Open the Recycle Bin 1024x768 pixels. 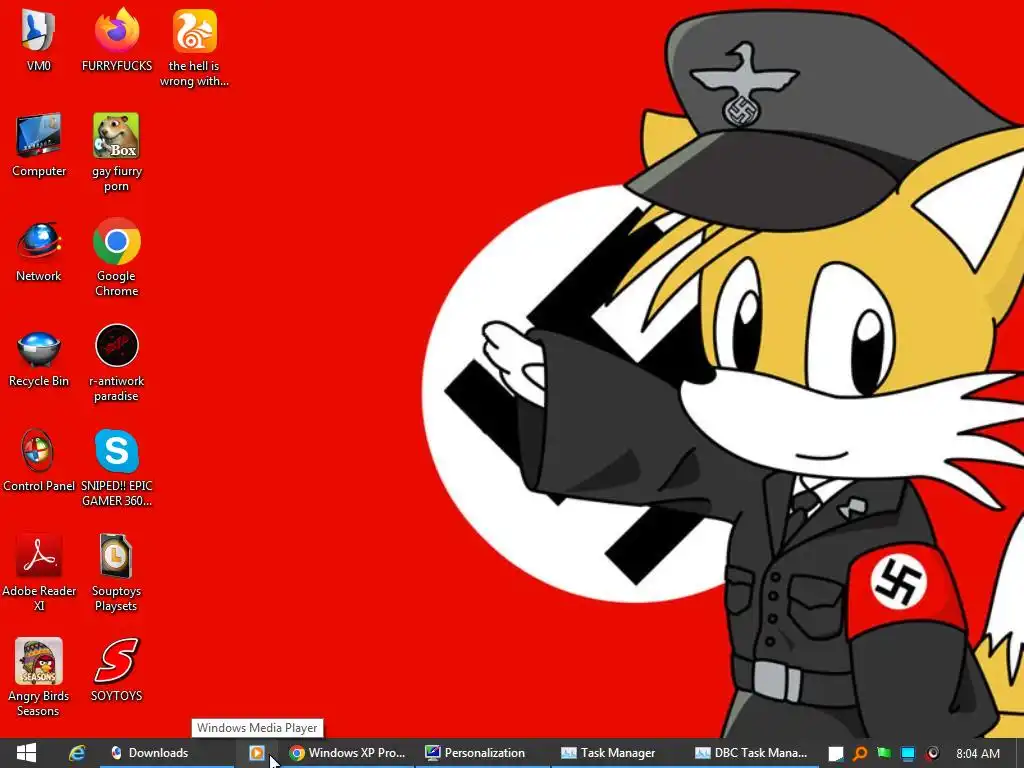click(39, 357)
